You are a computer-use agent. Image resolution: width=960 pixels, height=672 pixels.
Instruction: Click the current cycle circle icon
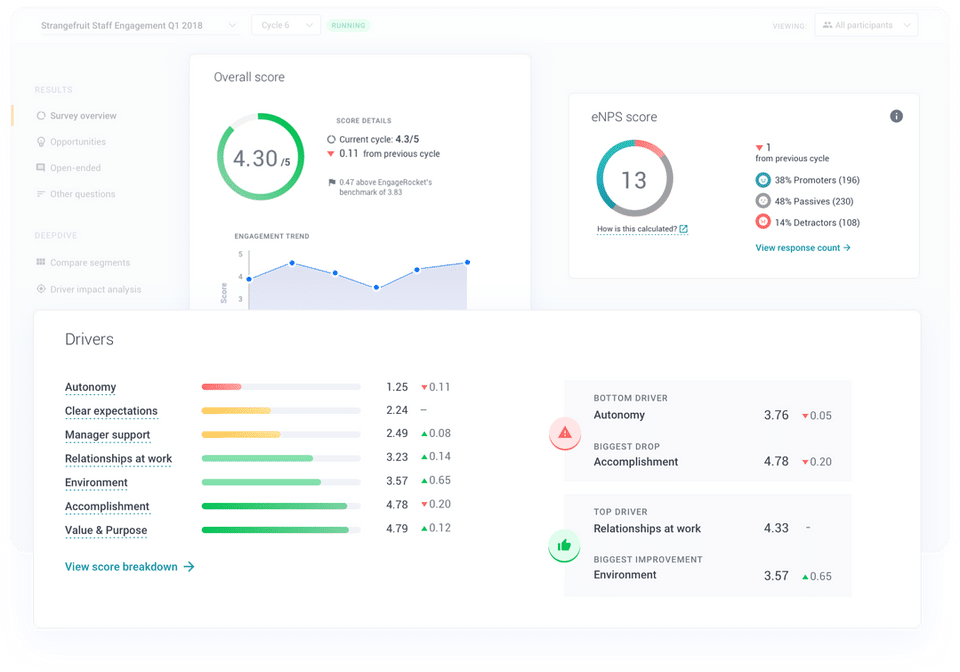click(x=331, y=140)
